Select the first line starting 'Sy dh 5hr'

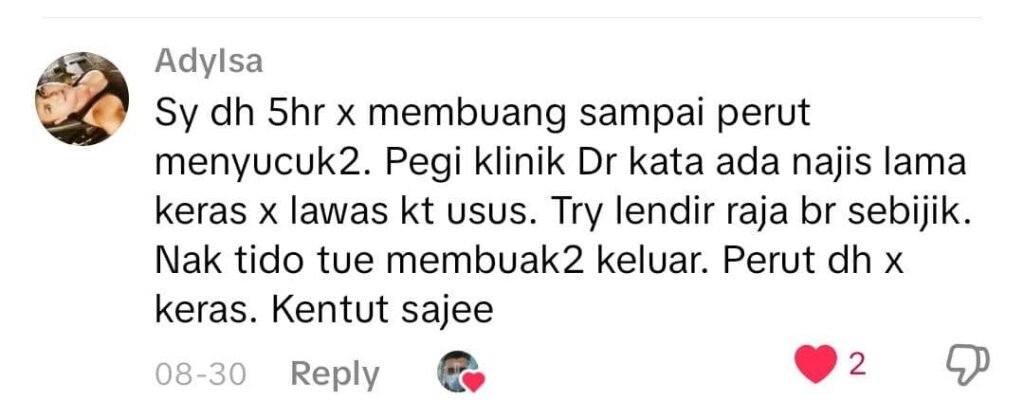pos(483,116)
